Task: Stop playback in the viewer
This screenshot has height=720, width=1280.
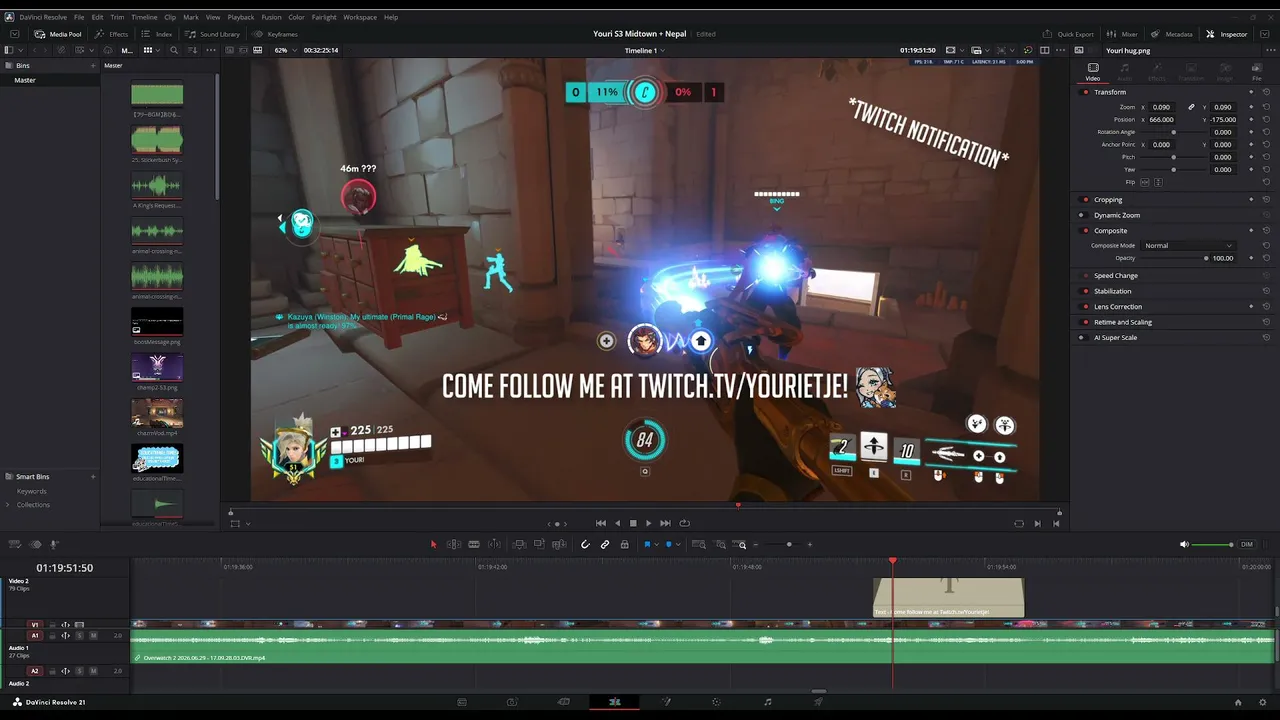Action: click(x=632, y=523)
